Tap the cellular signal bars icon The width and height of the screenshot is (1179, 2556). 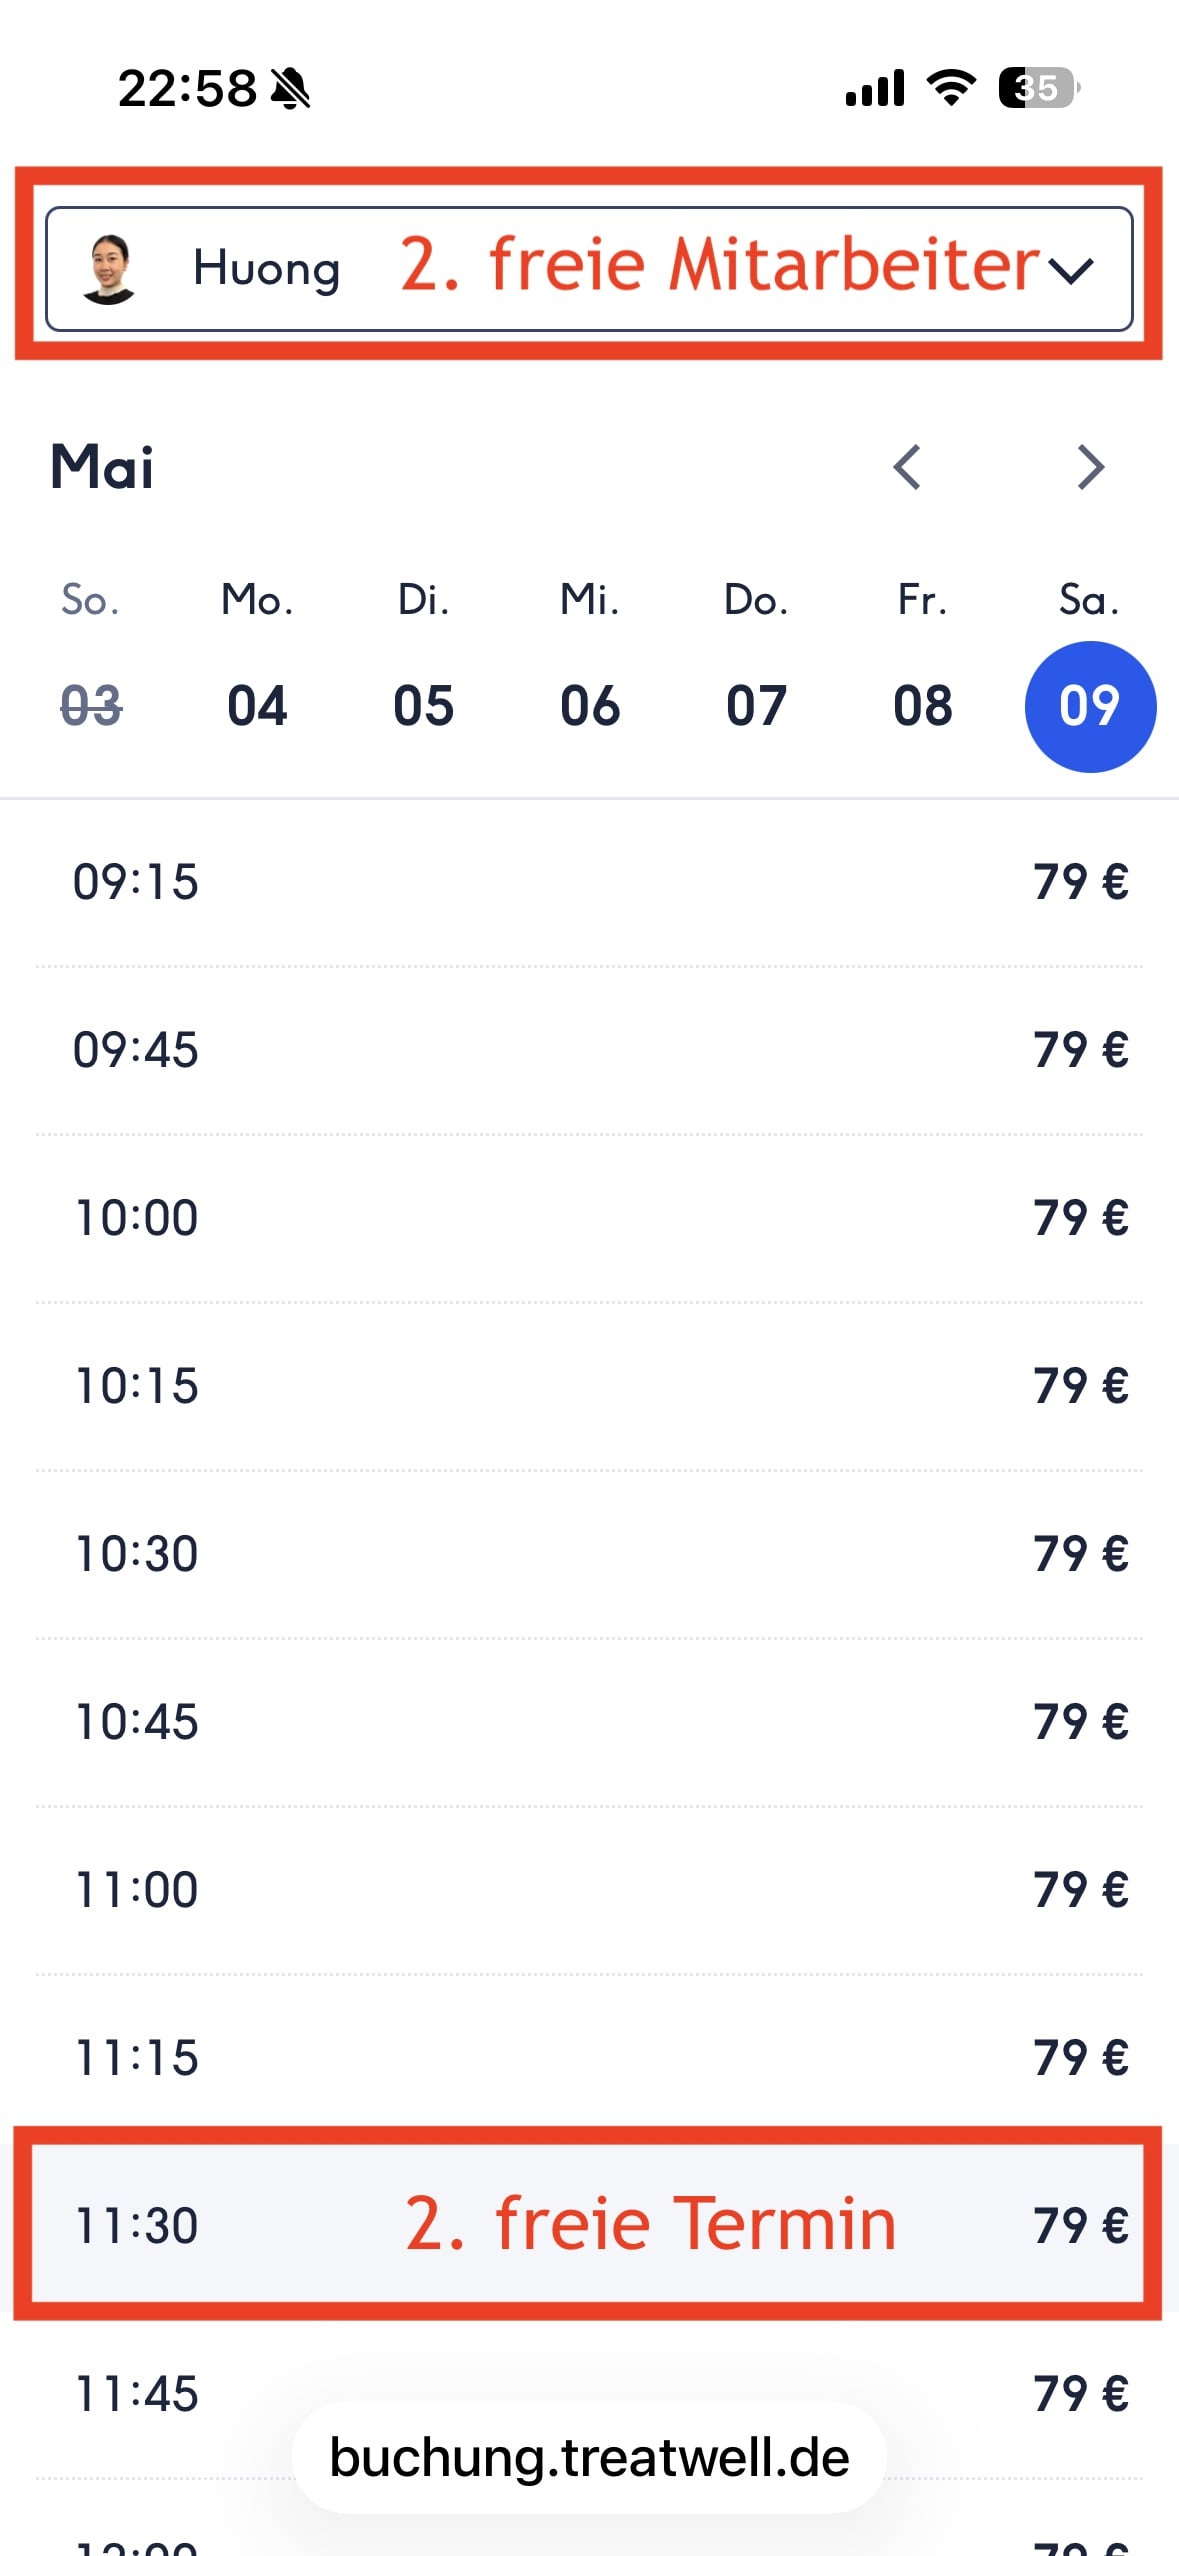point(875,88)
